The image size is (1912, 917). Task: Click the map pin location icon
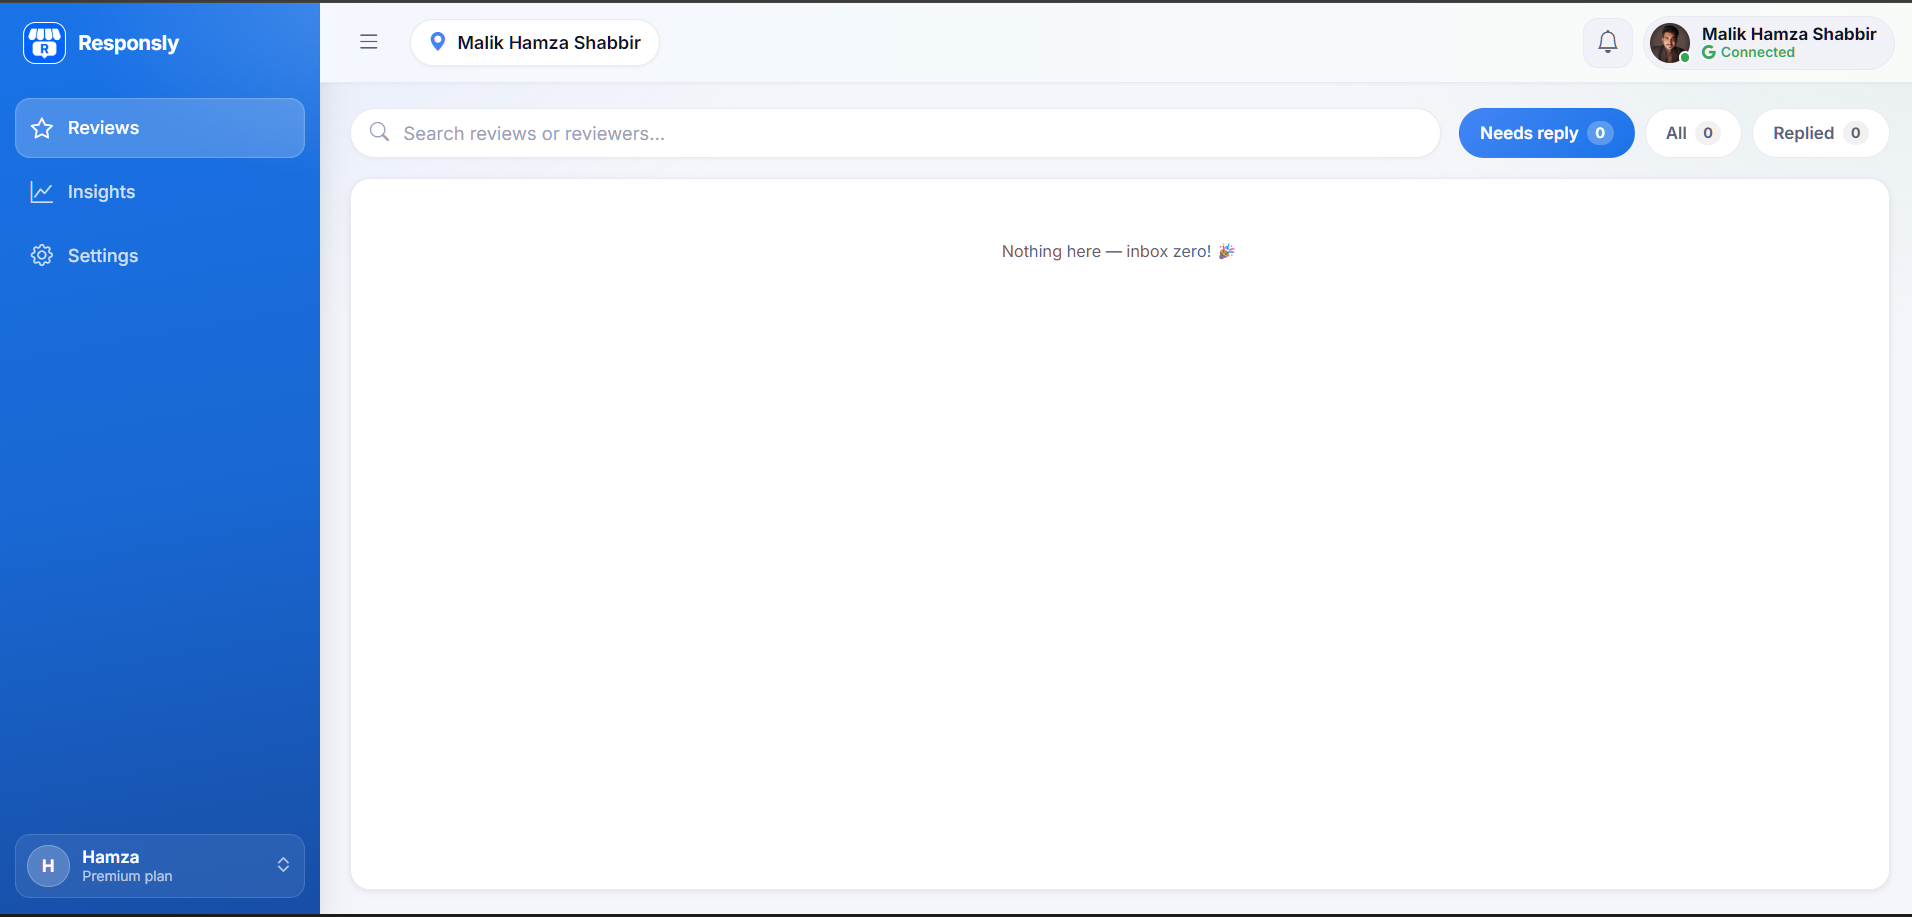click(437, 42)
